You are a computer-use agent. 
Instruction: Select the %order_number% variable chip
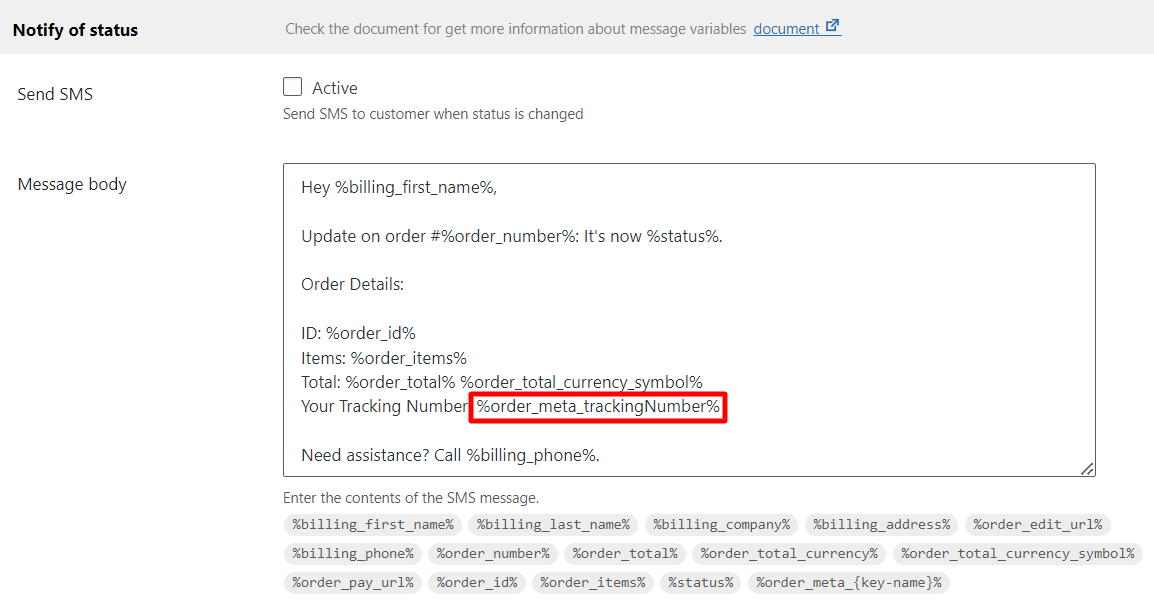point(493,553)
